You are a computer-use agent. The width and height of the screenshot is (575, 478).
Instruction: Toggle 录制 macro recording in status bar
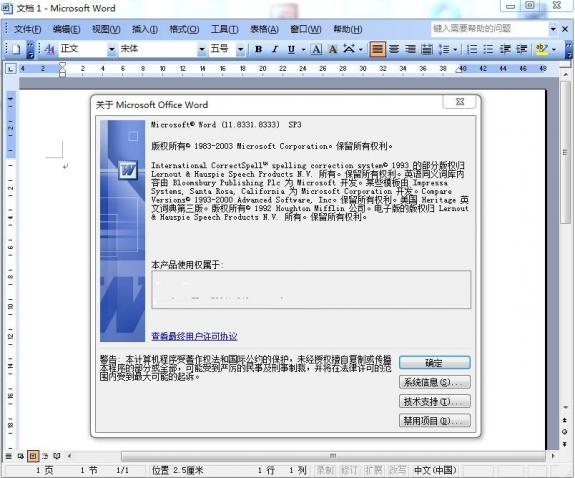click(x=325, y=470)
